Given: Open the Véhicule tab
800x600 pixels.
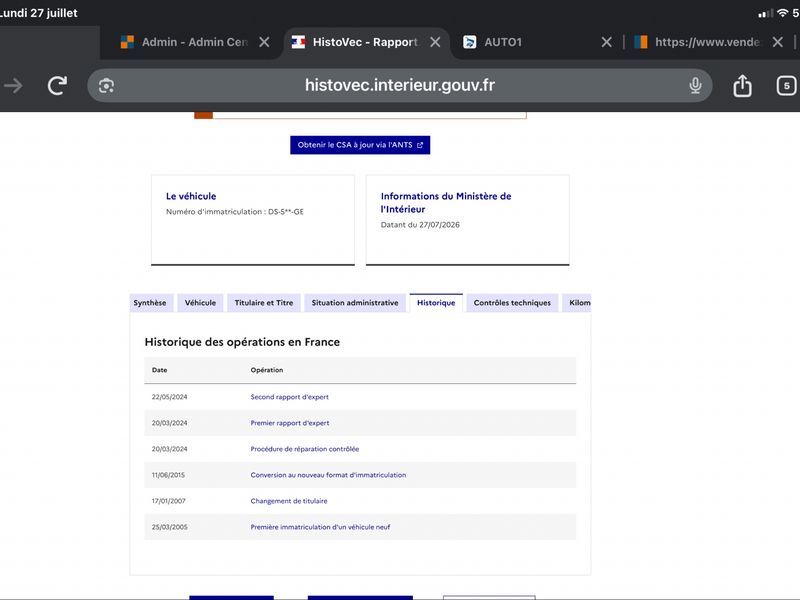Looking at the screenshot, I should coord(200,303).
